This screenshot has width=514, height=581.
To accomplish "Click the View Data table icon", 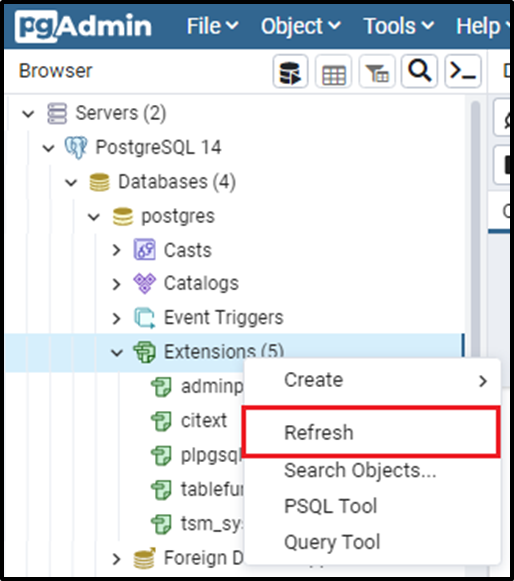I will click(x=334, y=71).
